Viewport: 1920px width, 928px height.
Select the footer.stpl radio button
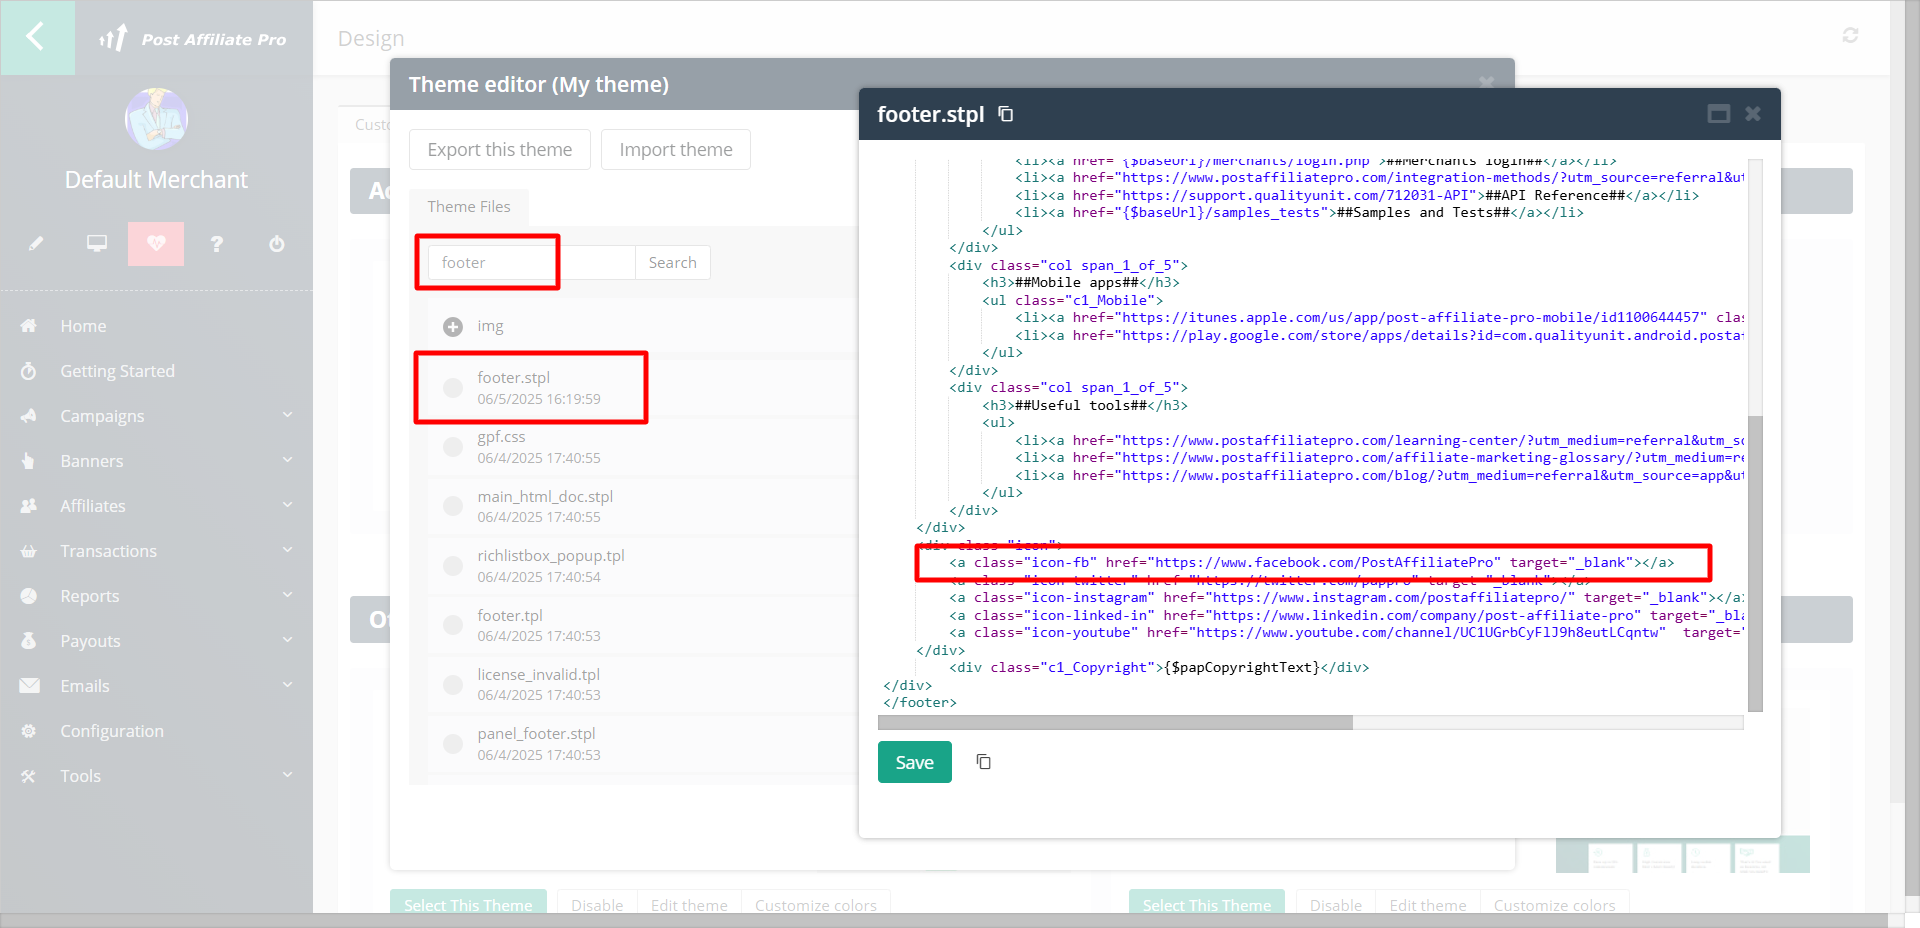tap(453, 388)
